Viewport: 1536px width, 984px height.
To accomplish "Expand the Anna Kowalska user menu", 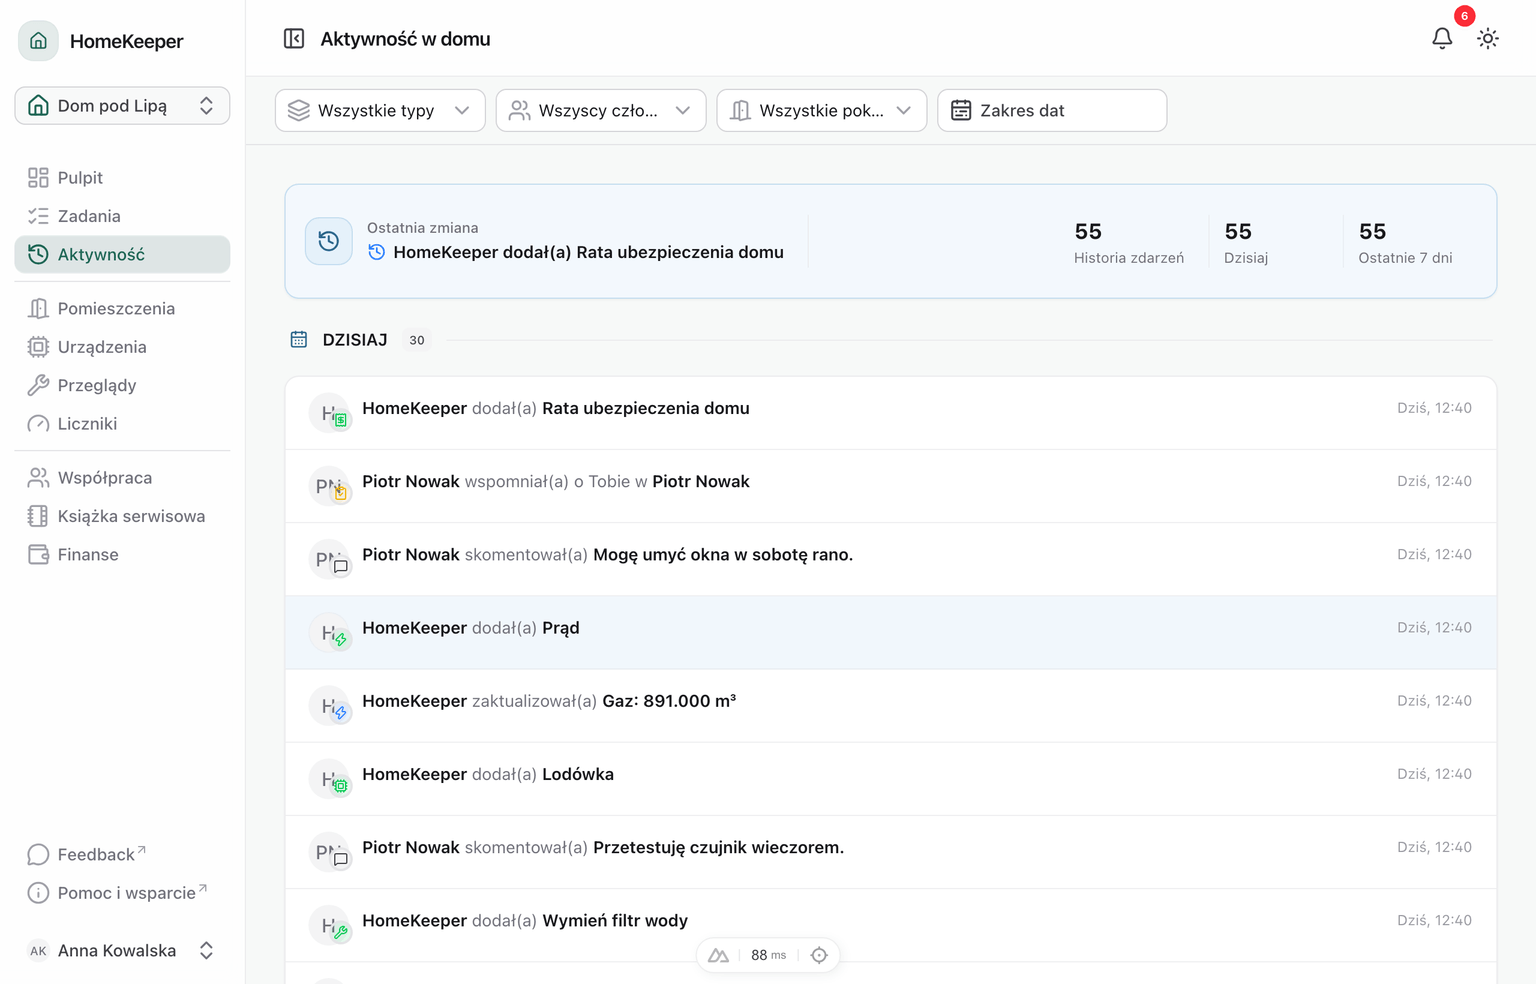I will coord(122,951).
